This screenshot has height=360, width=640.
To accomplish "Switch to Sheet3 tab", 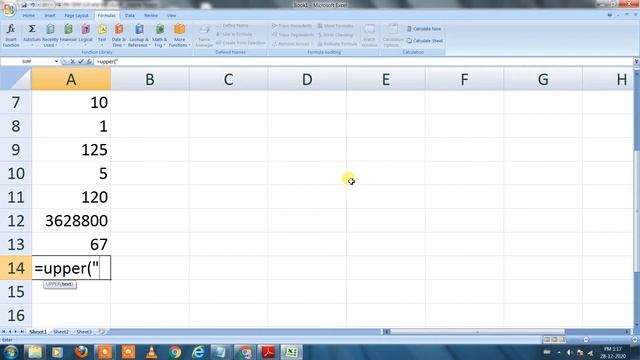I will 84,332.
